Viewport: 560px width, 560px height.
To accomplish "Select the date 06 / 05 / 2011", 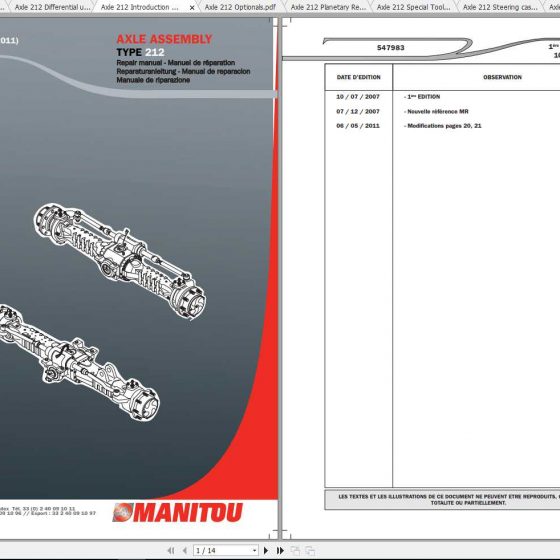I will (358, 126).
